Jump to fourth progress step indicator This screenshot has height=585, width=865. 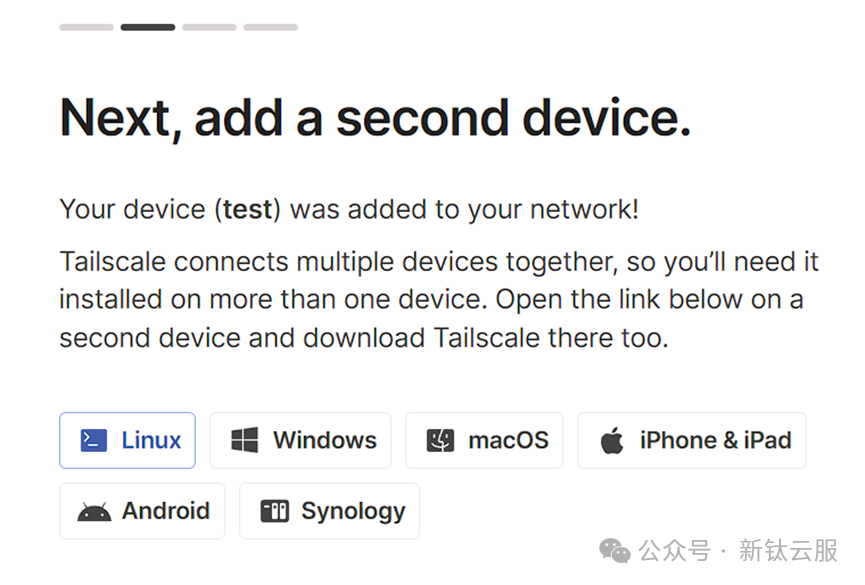(271, 27)
